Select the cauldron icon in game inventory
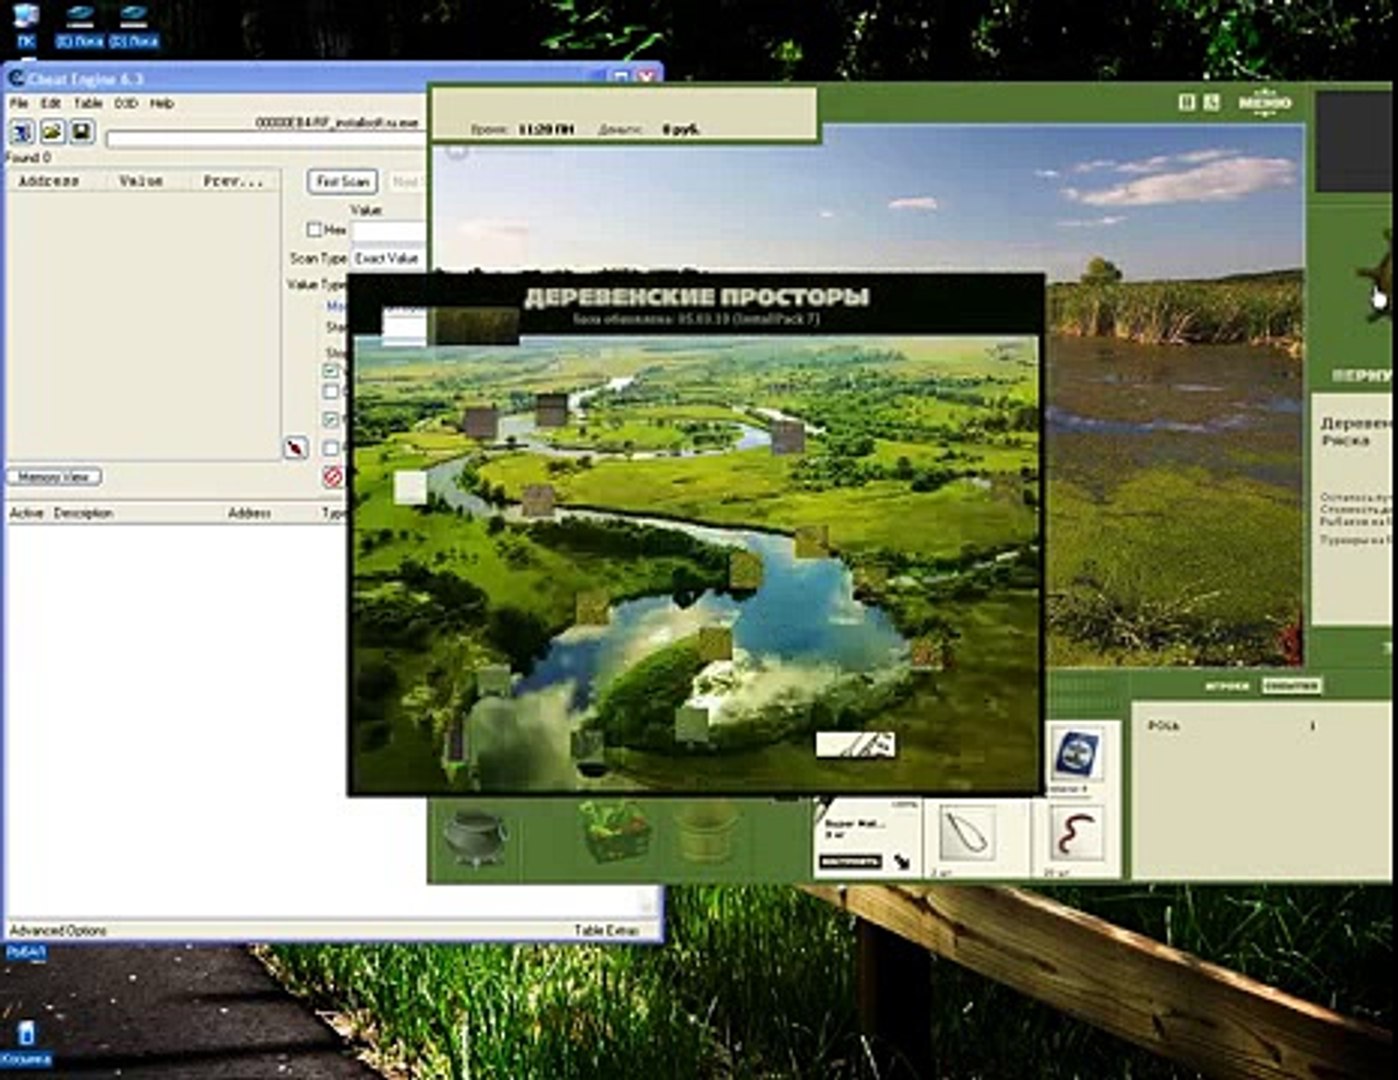 point(475,837)
